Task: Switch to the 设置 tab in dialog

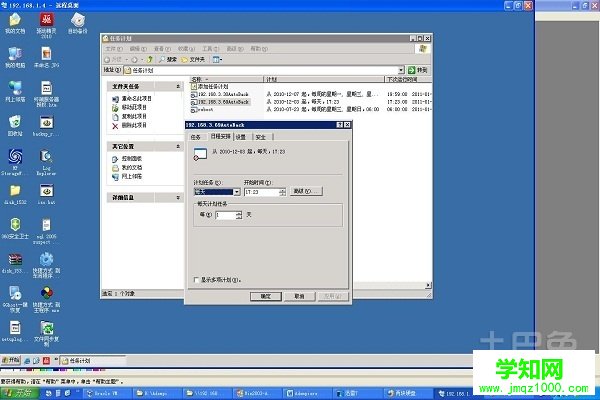Action: 241,137
